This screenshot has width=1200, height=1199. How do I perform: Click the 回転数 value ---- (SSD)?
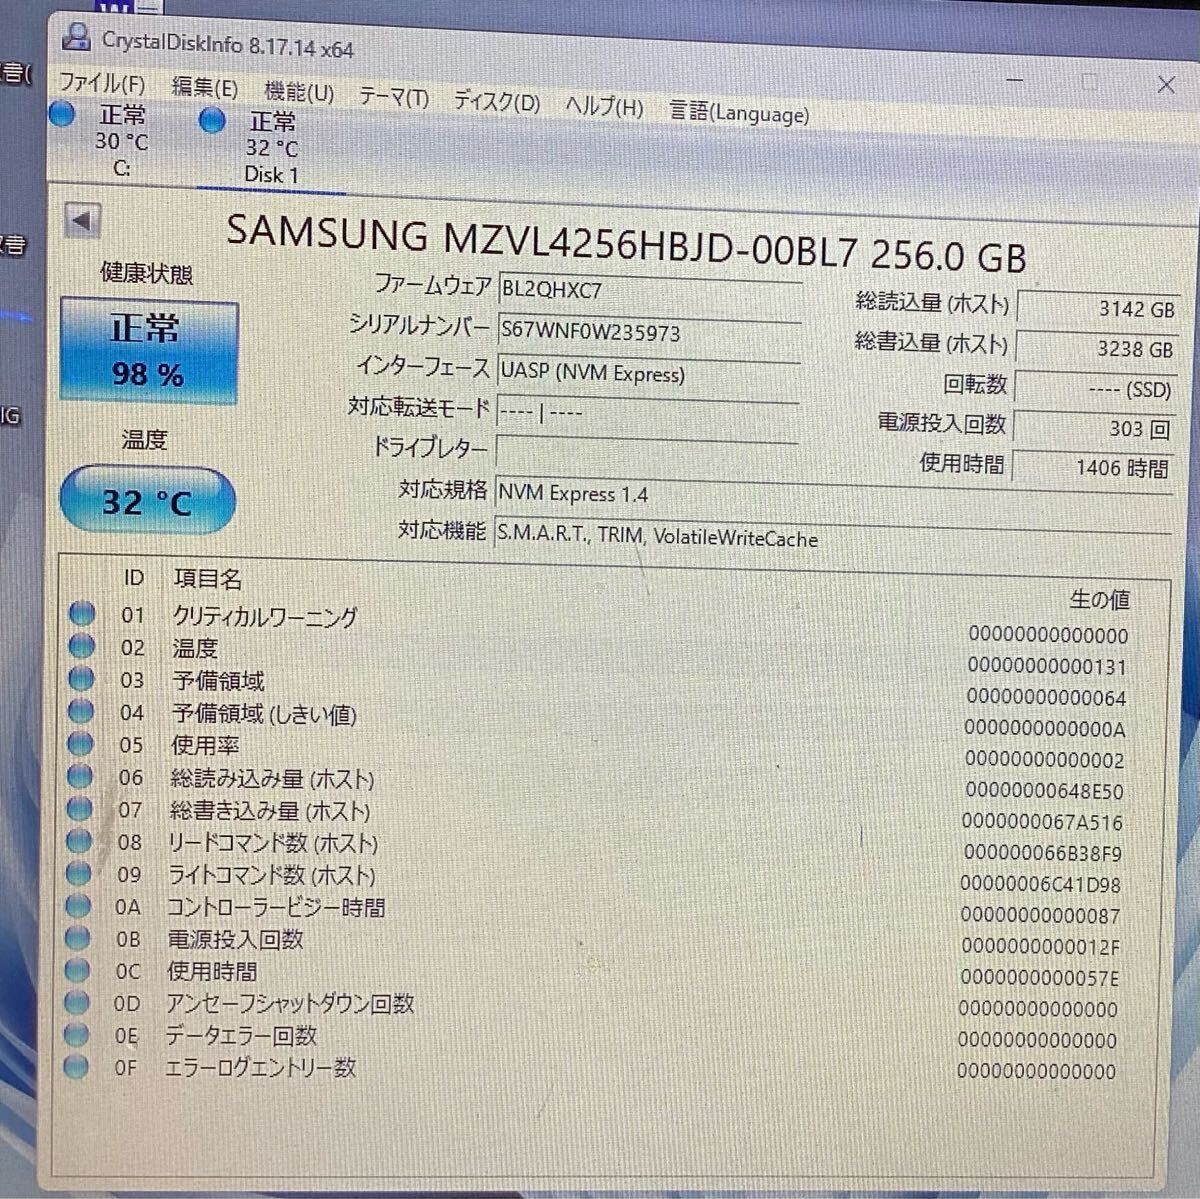pyautogui.click(x=1094, y=388)
